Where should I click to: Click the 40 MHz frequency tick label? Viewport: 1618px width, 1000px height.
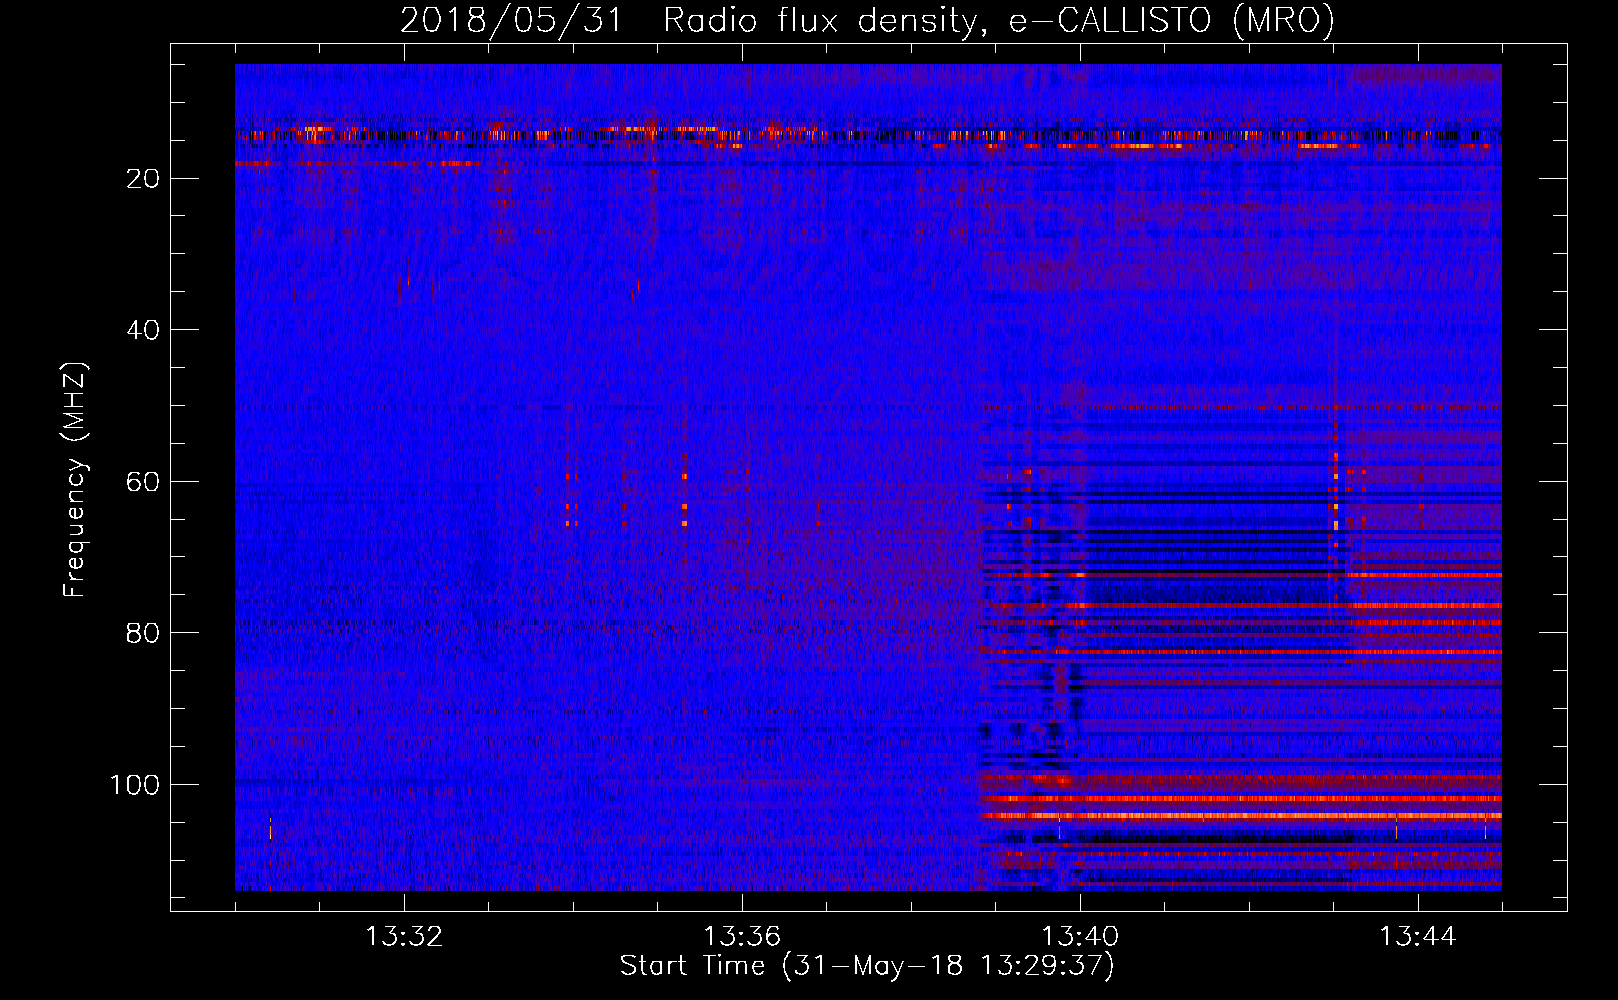coord(144,330)
